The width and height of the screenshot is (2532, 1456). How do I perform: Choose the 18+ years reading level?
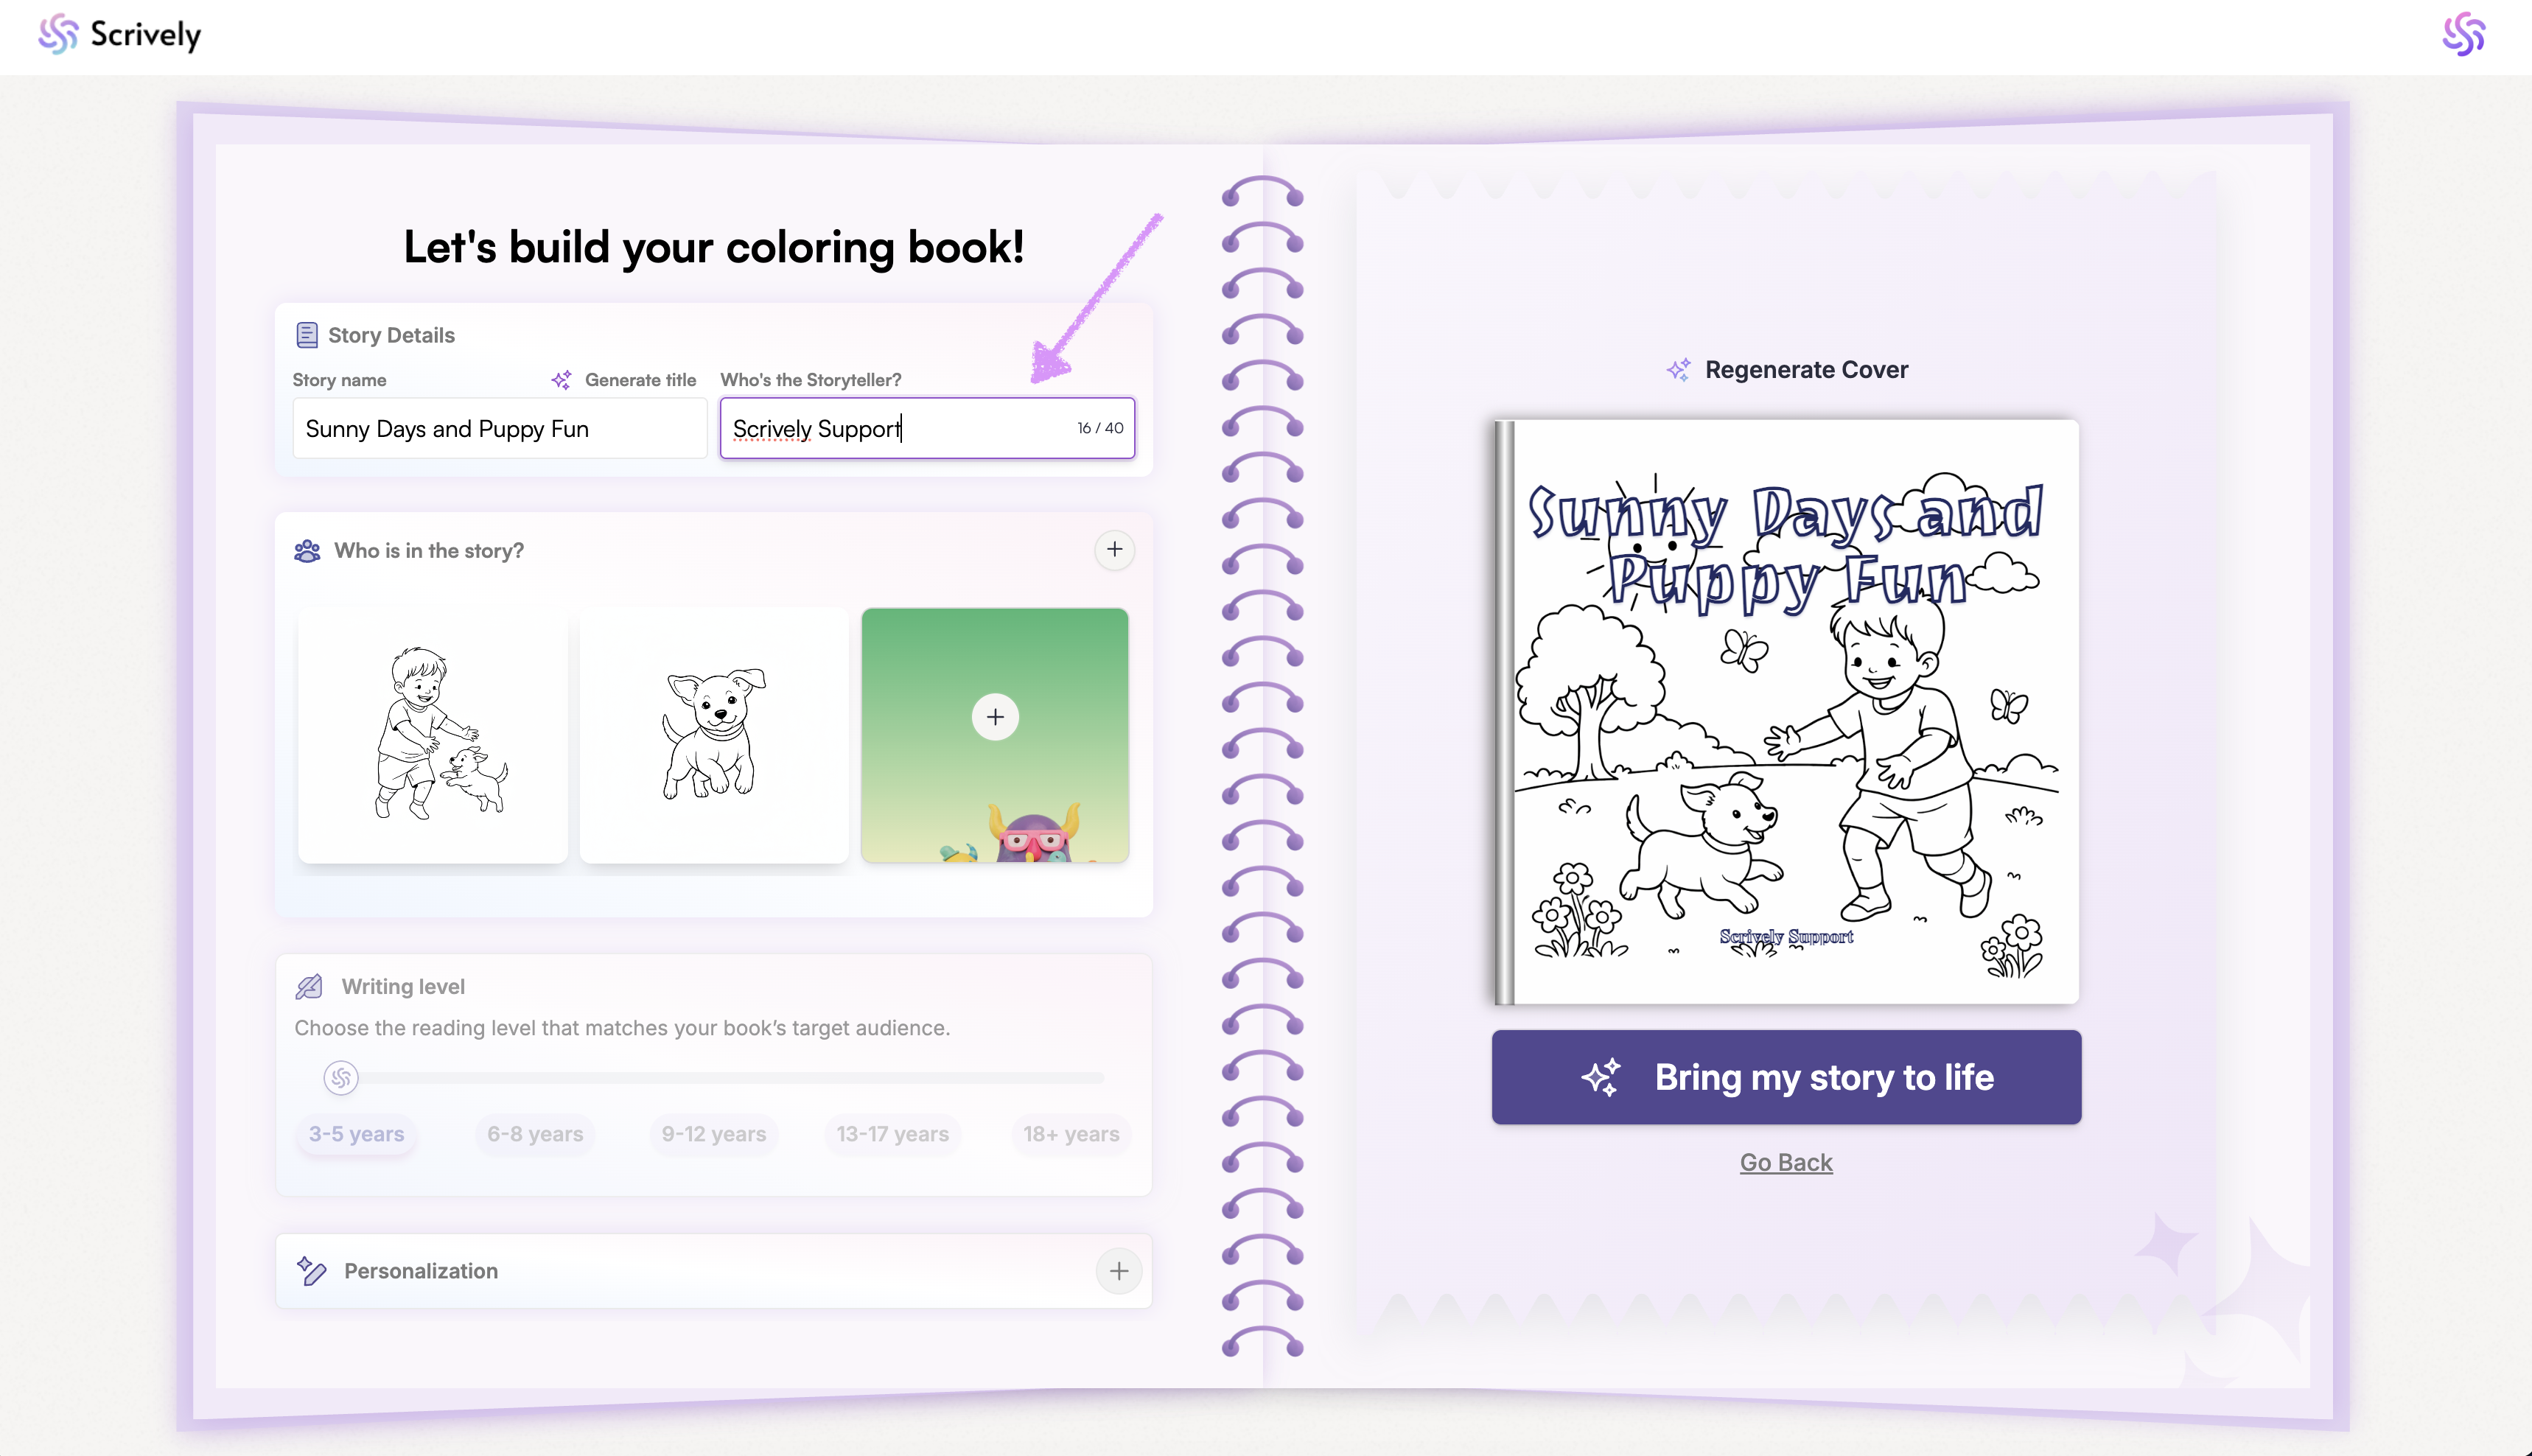coord(1071,1134)
